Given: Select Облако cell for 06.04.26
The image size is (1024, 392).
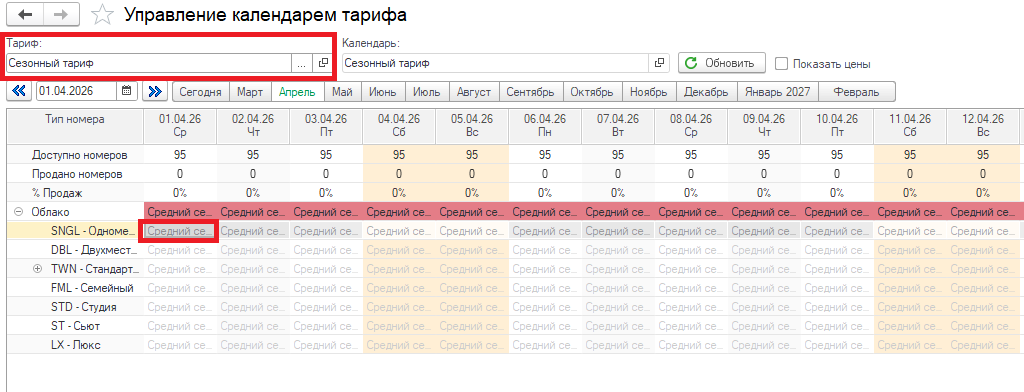Looking at the screenshot, I should (545, 212).
